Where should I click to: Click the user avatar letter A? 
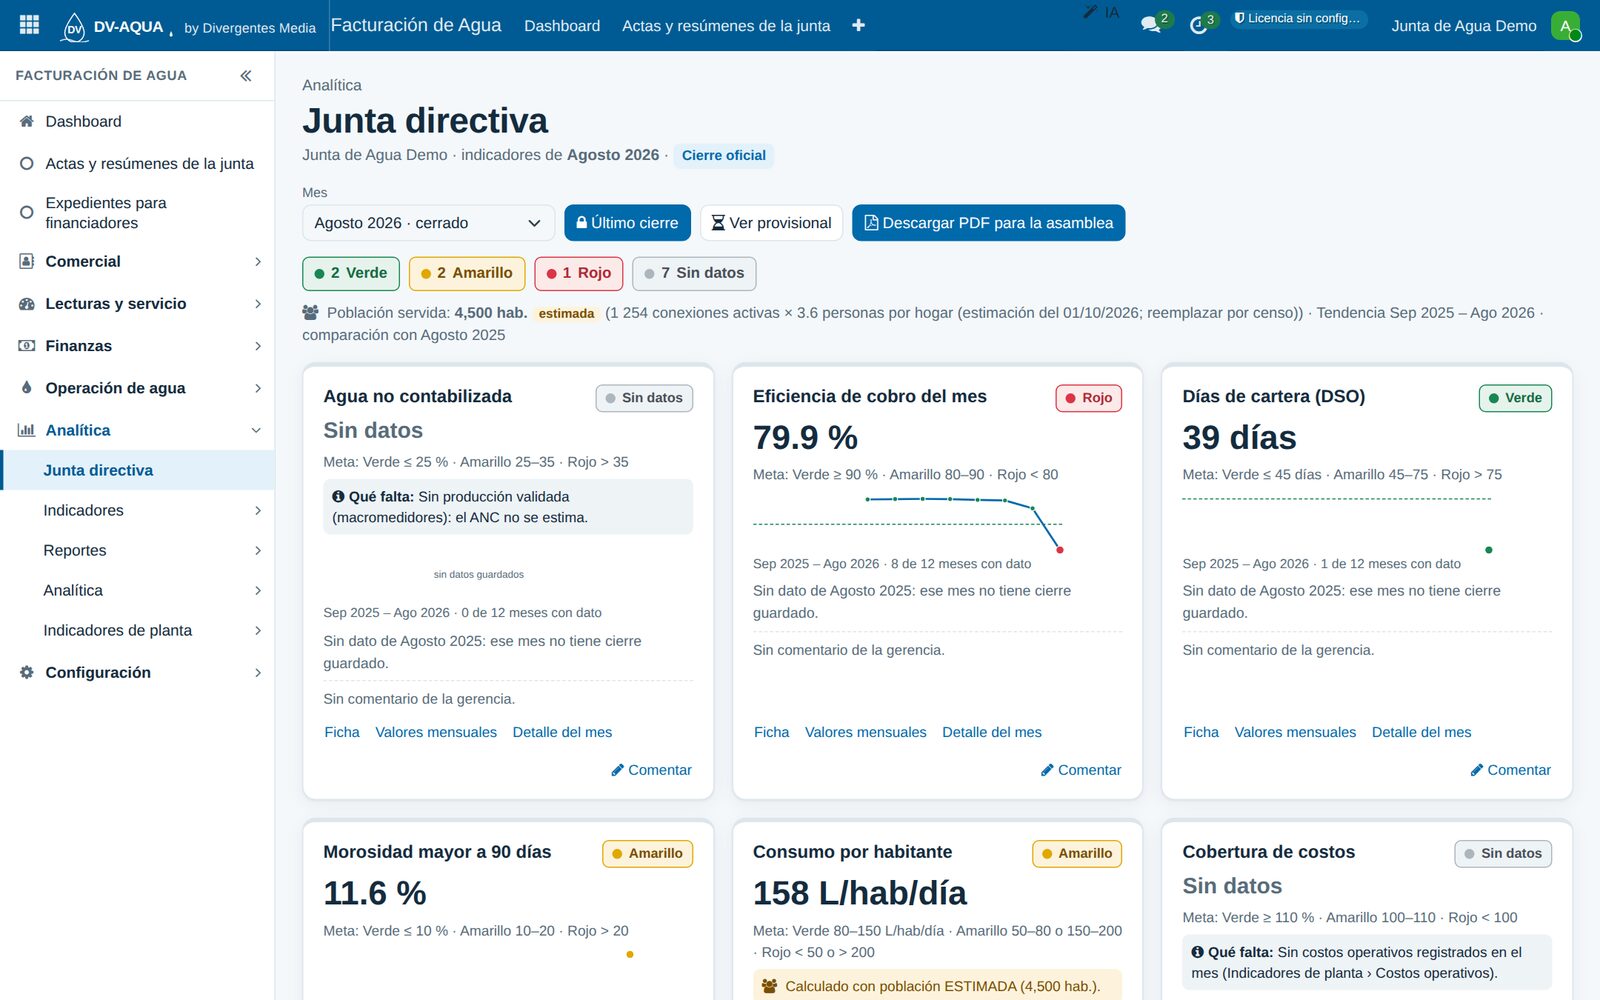pyautogui.click(x=1565, y=26)
